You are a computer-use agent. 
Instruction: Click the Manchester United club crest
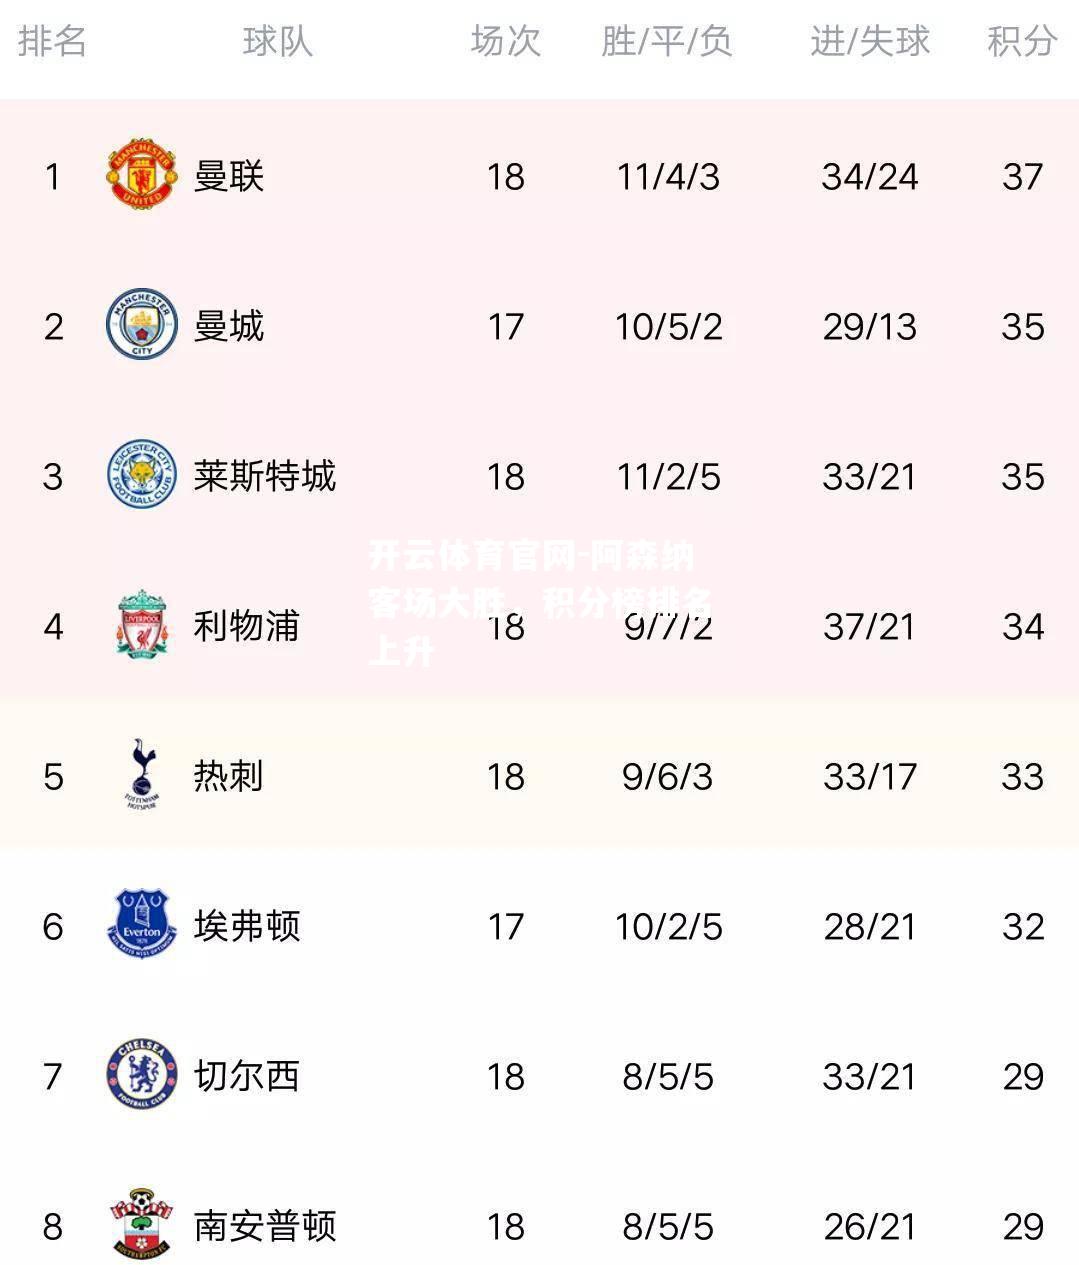[x=142, y=175]
